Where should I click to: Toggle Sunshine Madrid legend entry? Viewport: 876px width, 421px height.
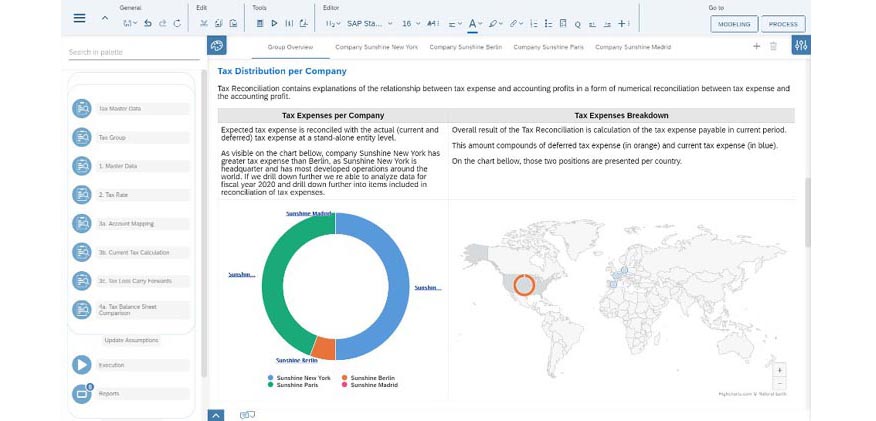pos(370,385)
